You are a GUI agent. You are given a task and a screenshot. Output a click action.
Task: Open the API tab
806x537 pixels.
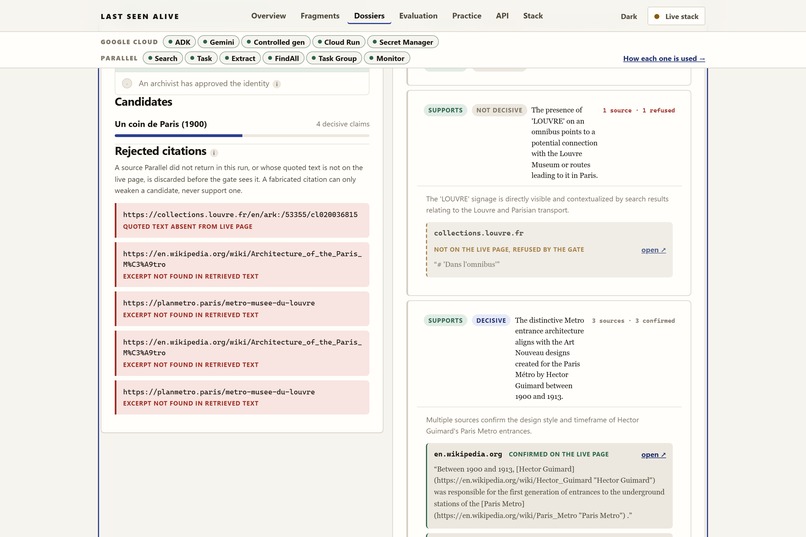click(x=502, y=16)
